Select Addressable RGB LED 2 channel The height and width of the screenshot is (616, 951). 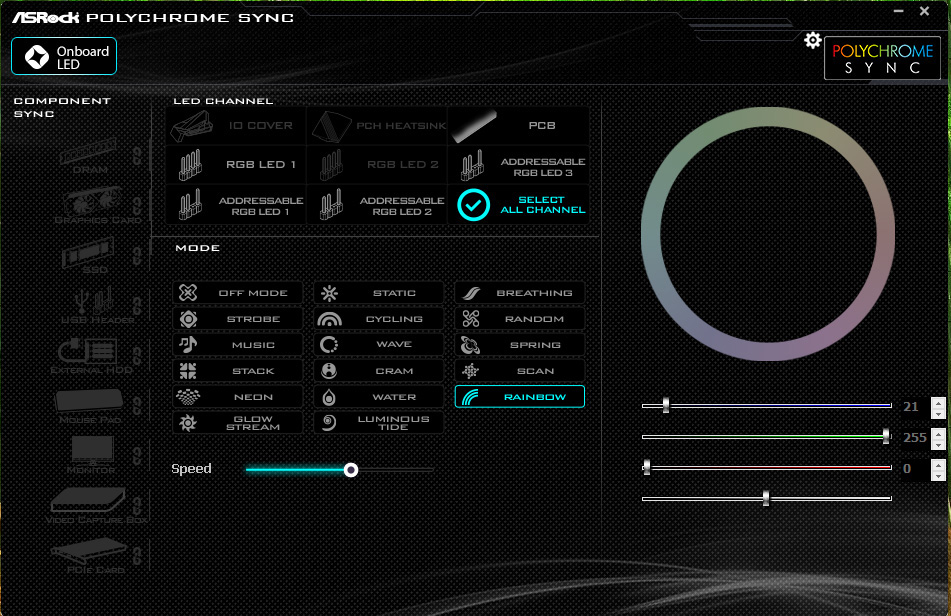(x=377, y=205)
